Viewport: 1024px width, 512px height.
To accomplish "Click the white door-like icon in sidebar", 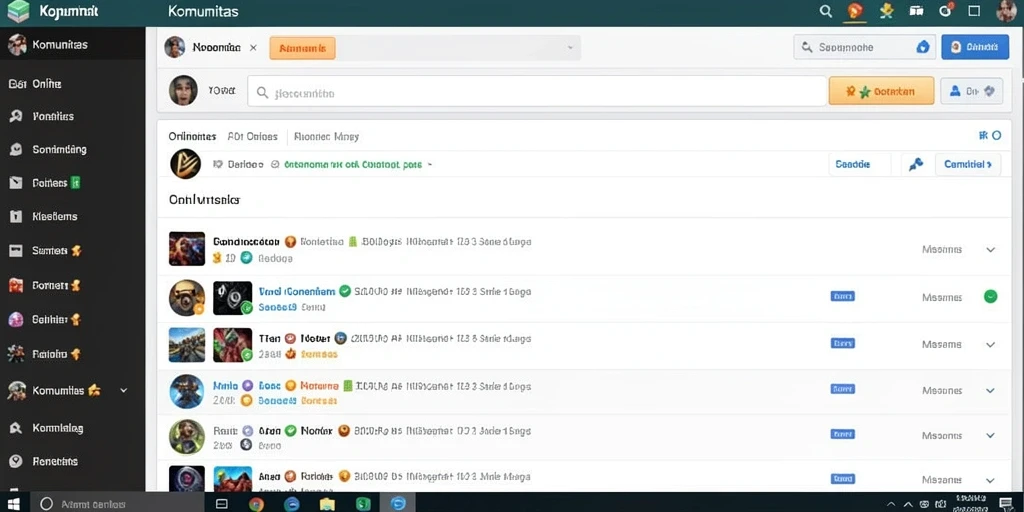I will [16, 217].
